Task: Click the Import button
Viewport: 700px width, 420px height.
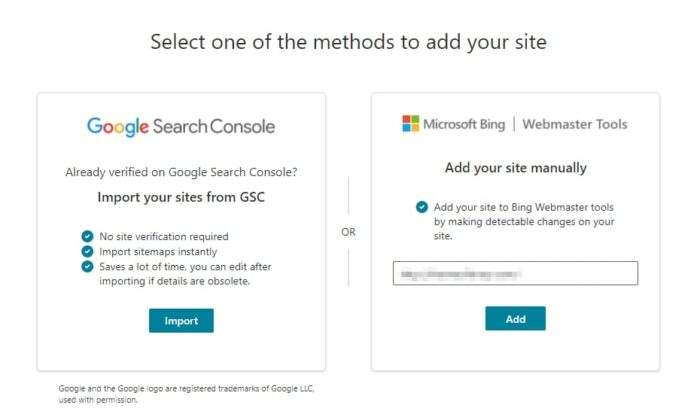Action: [181, 320]
